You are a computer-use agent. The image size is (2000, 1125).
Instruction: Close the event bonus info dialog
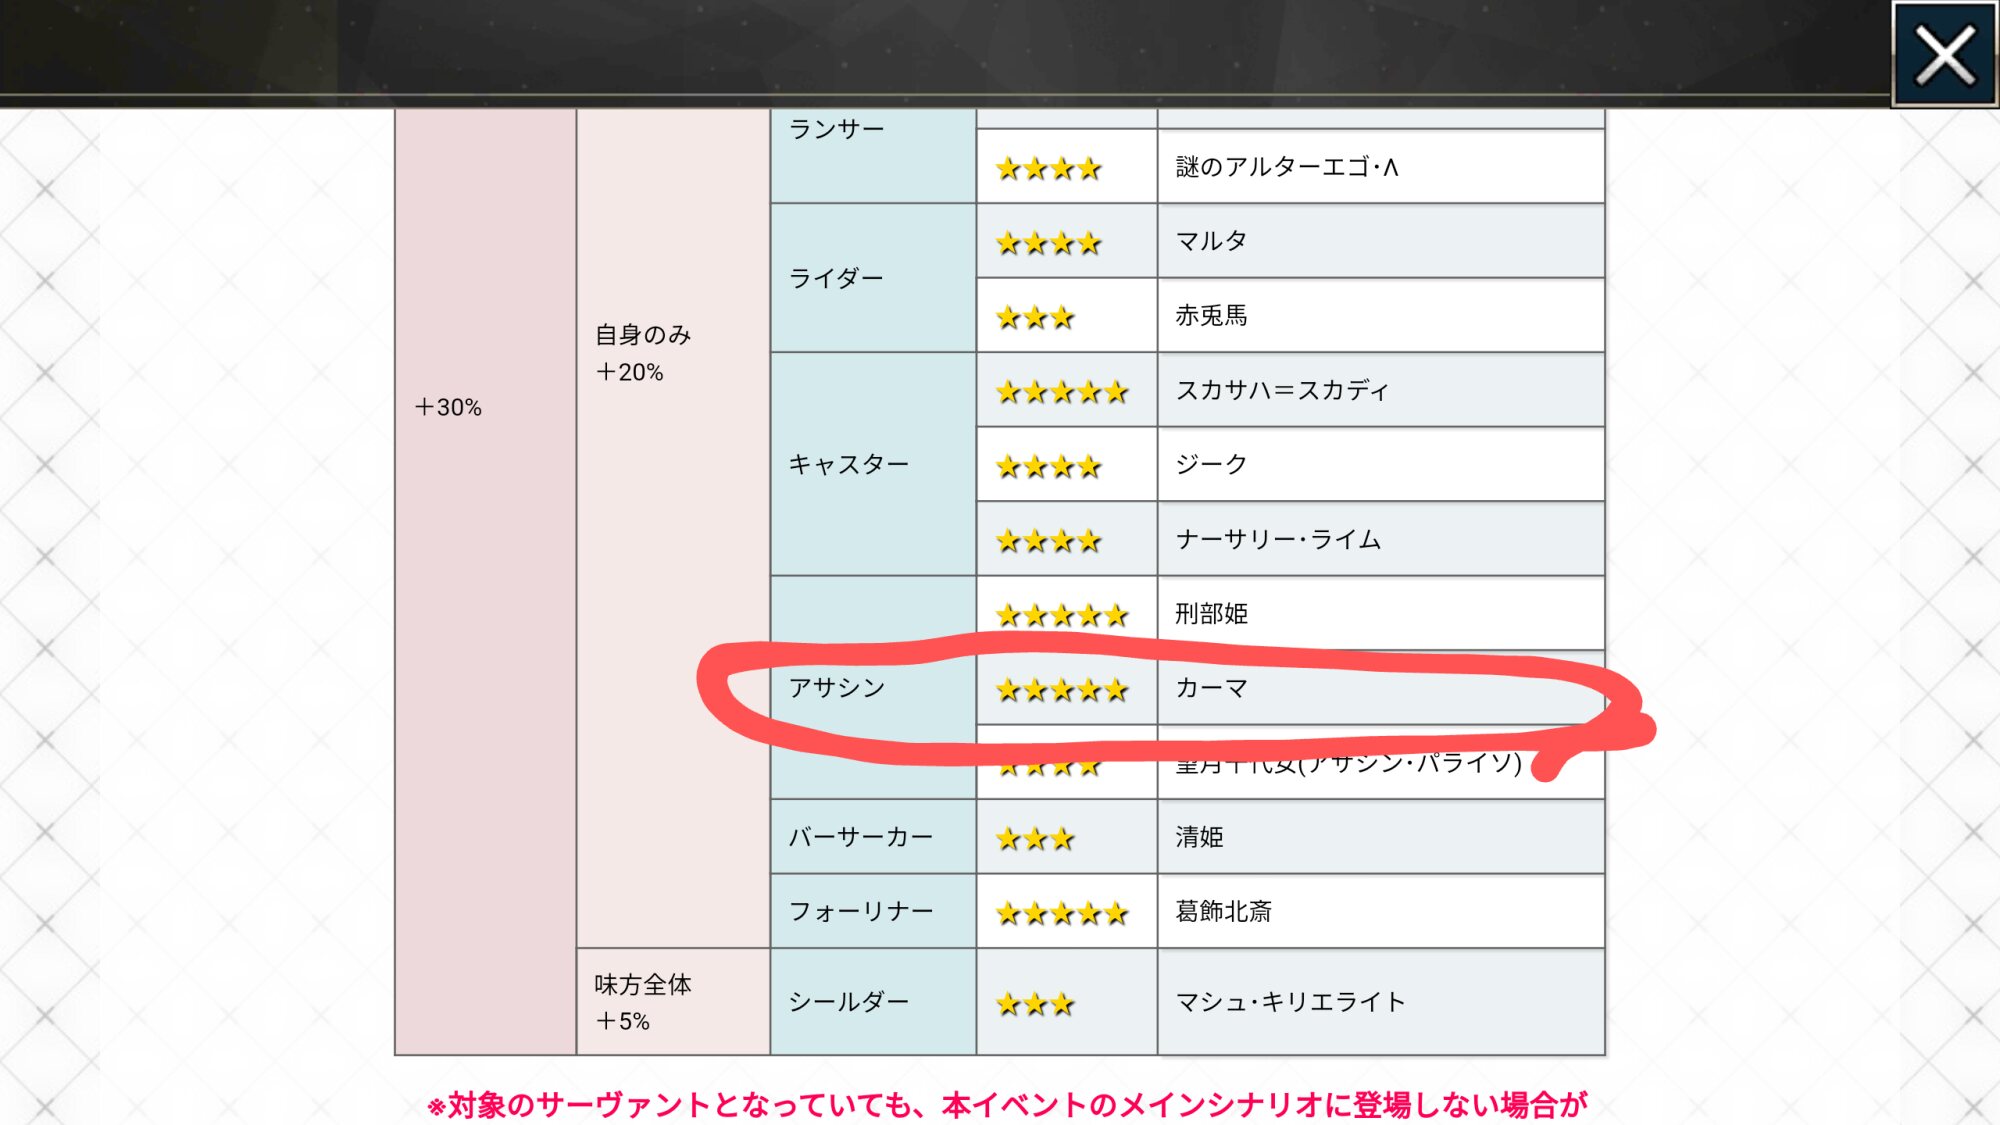tap(1944, 55)
